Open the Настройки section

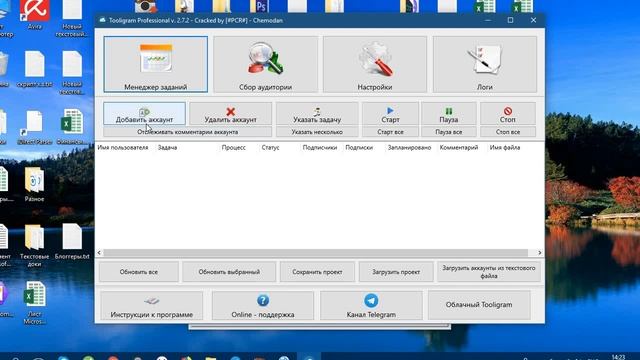pos(375,64)
